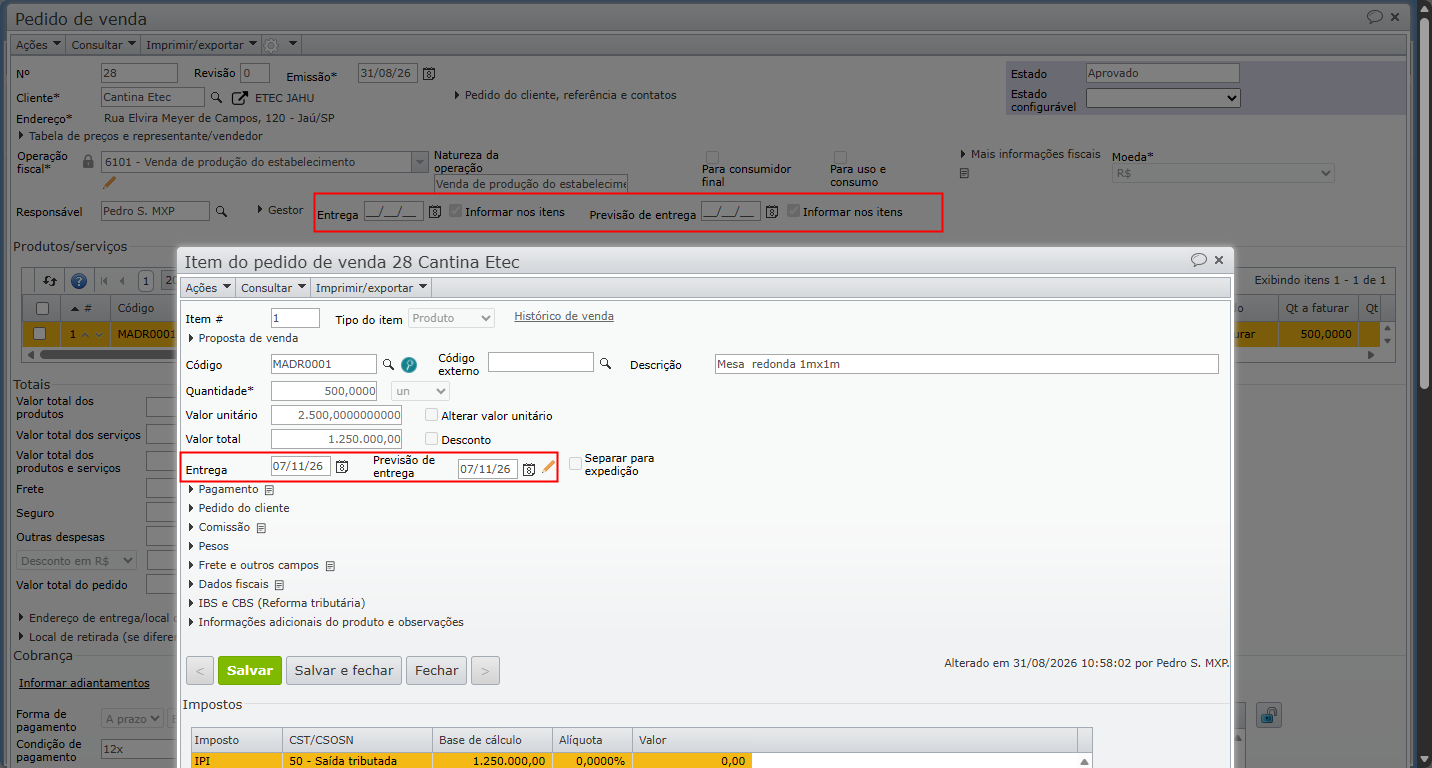
Task: Open Histórico de venda link
Action: coord(564,316)
